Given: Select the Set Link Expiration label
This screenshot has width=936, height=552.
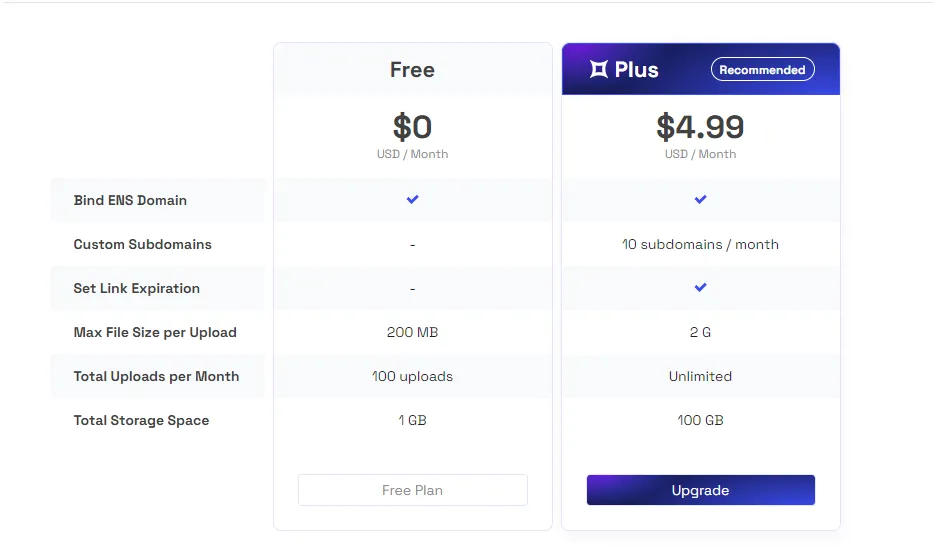Looking at the screenshot, I should pos(136,288).
